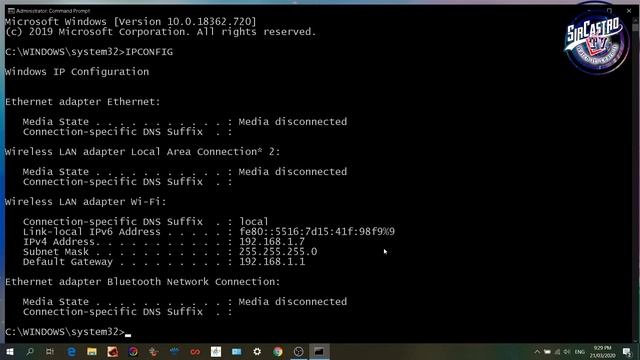Click the blue waveform taskbar icon
The height and width of the screenshot is (360, 640).
coord(174,351)
